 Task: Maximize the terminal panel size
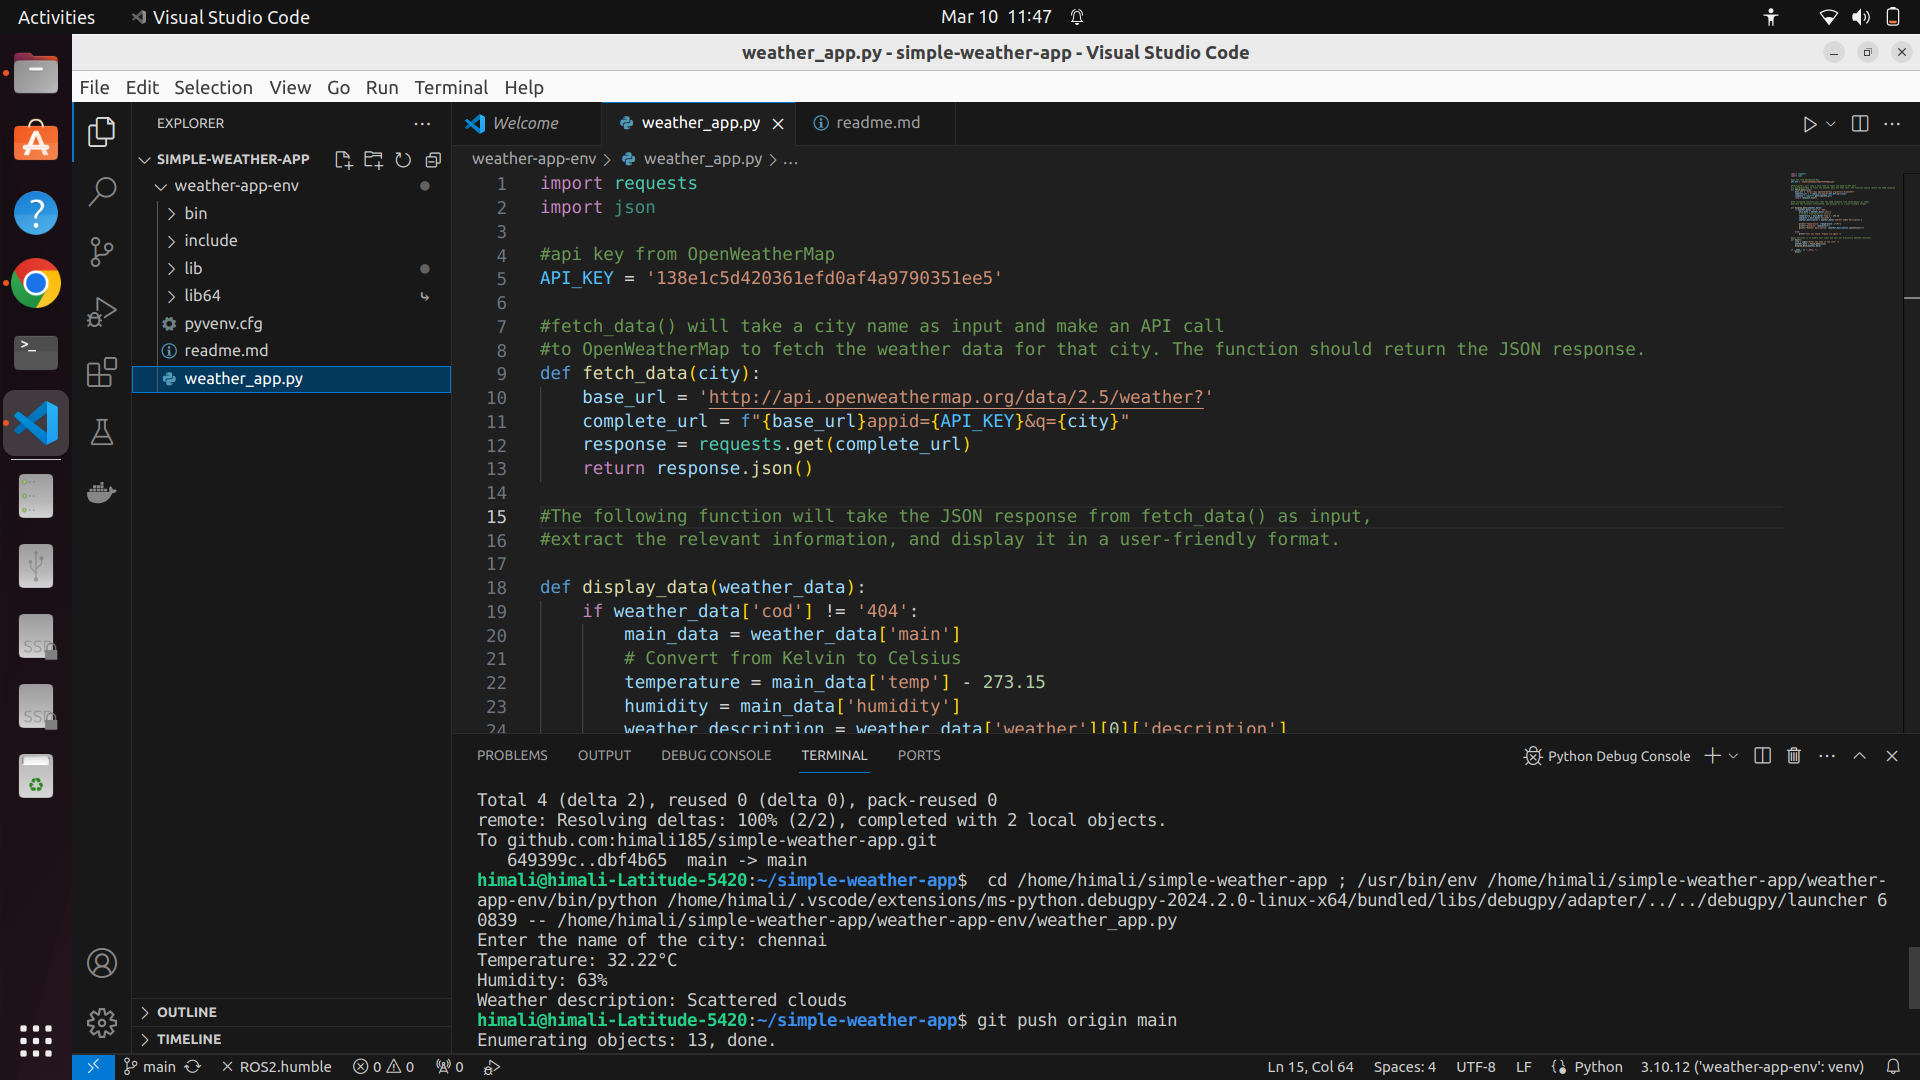point(1859,756)
